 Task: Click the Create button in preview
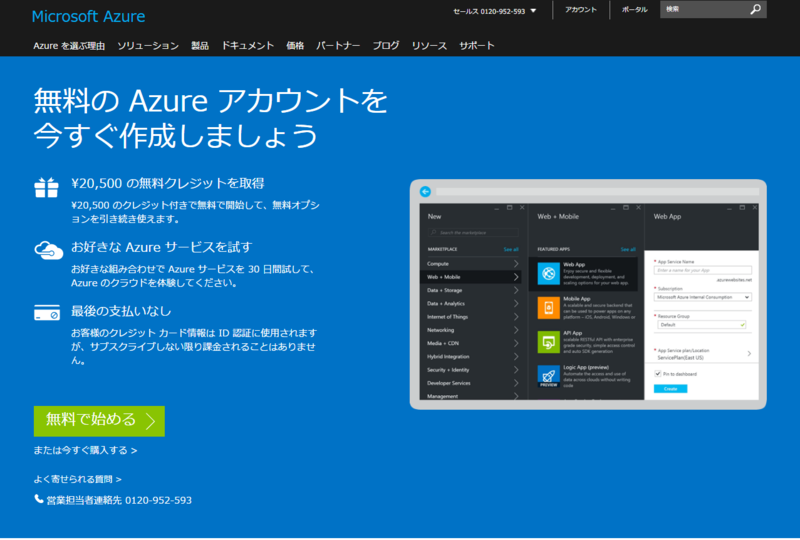670,389
